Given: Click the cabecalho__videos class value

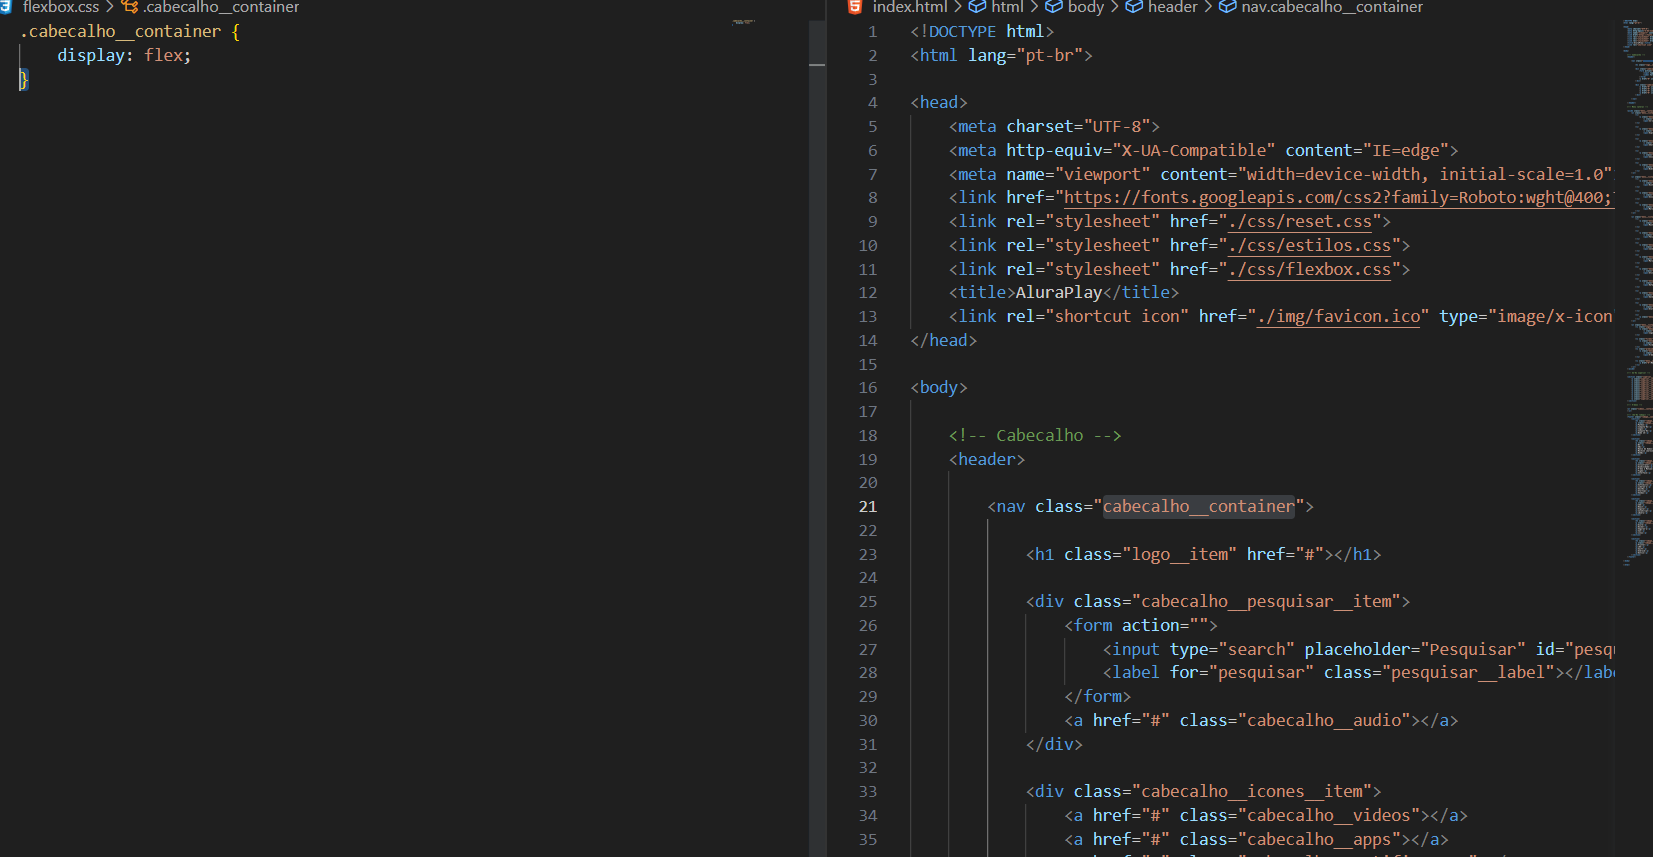Looking at the screenshot, I should (x=1329, y=816).
